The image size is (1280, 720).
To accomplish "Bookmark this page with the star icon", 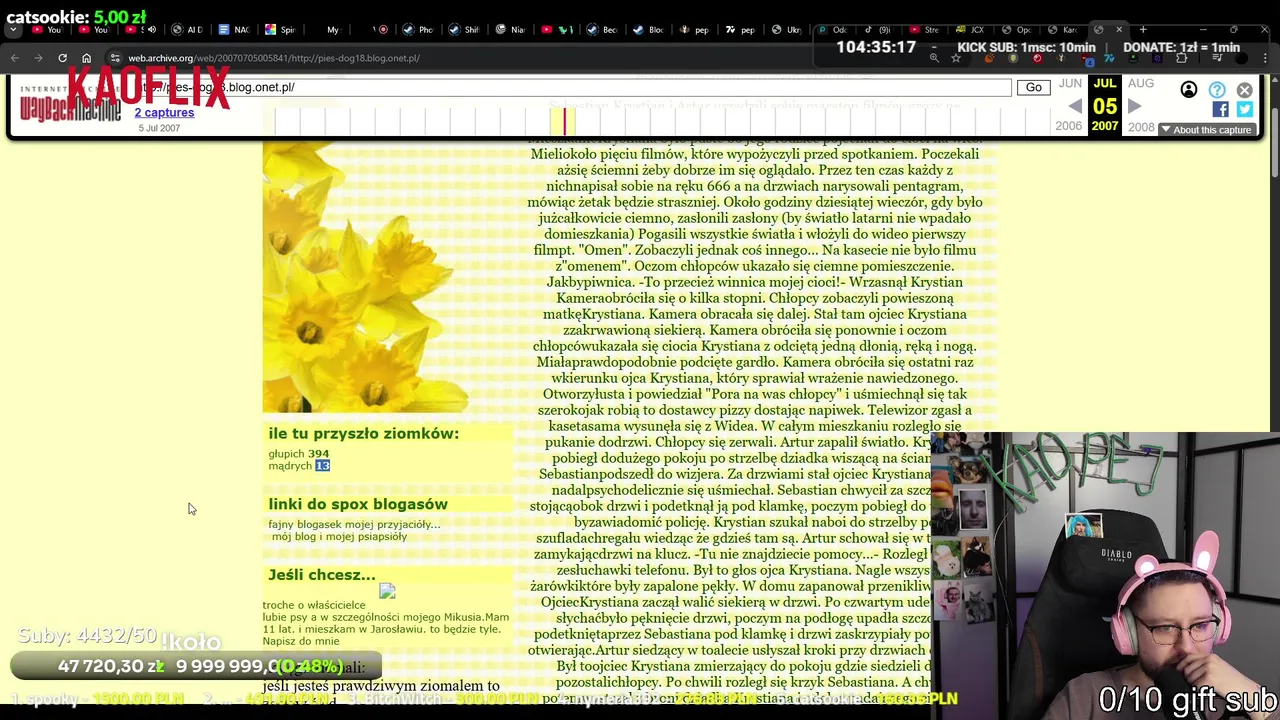I will [956, 58].
